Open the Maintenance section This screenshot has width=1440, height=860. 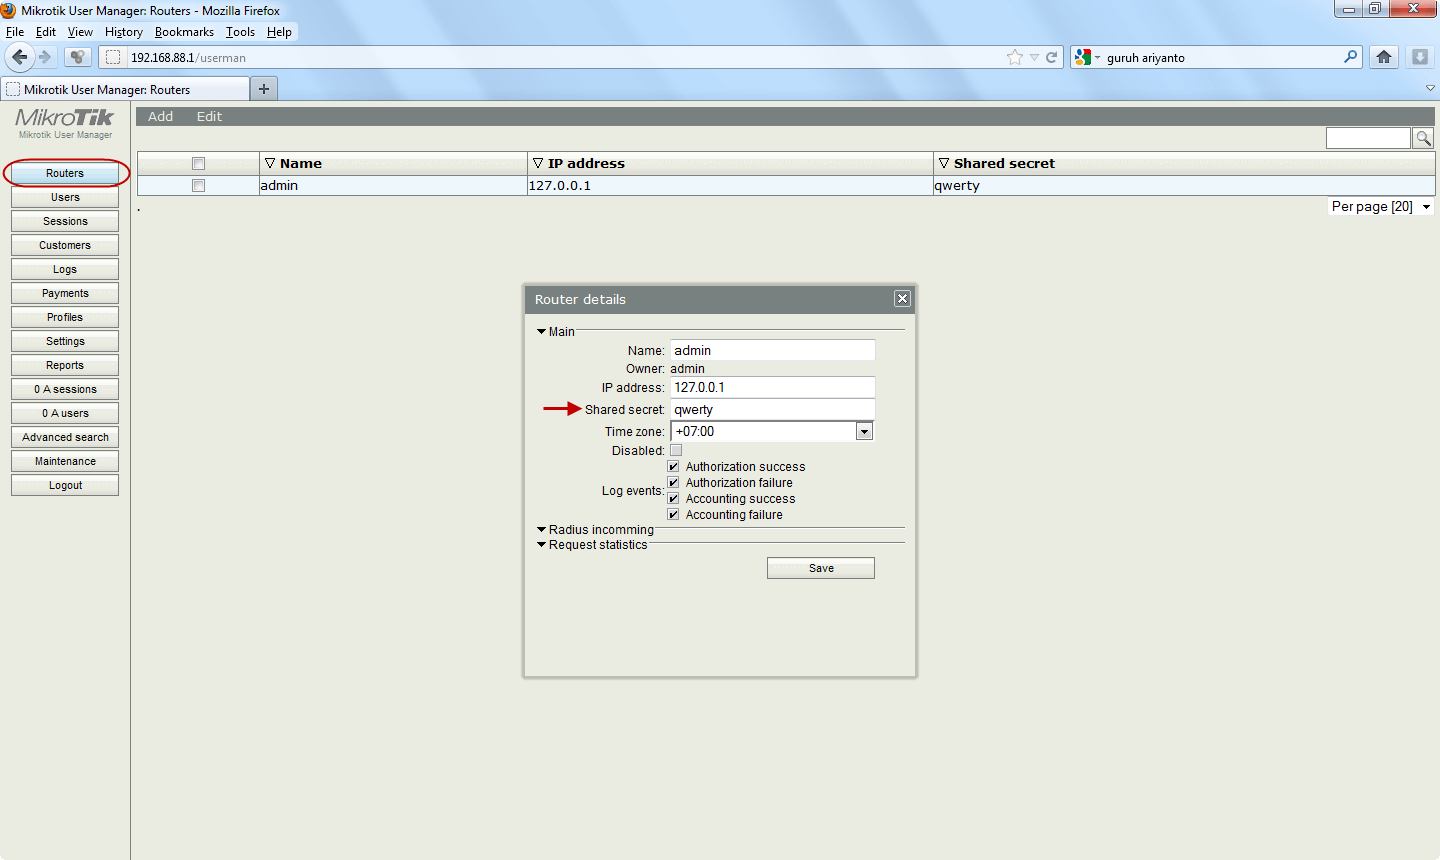[65, 461]
